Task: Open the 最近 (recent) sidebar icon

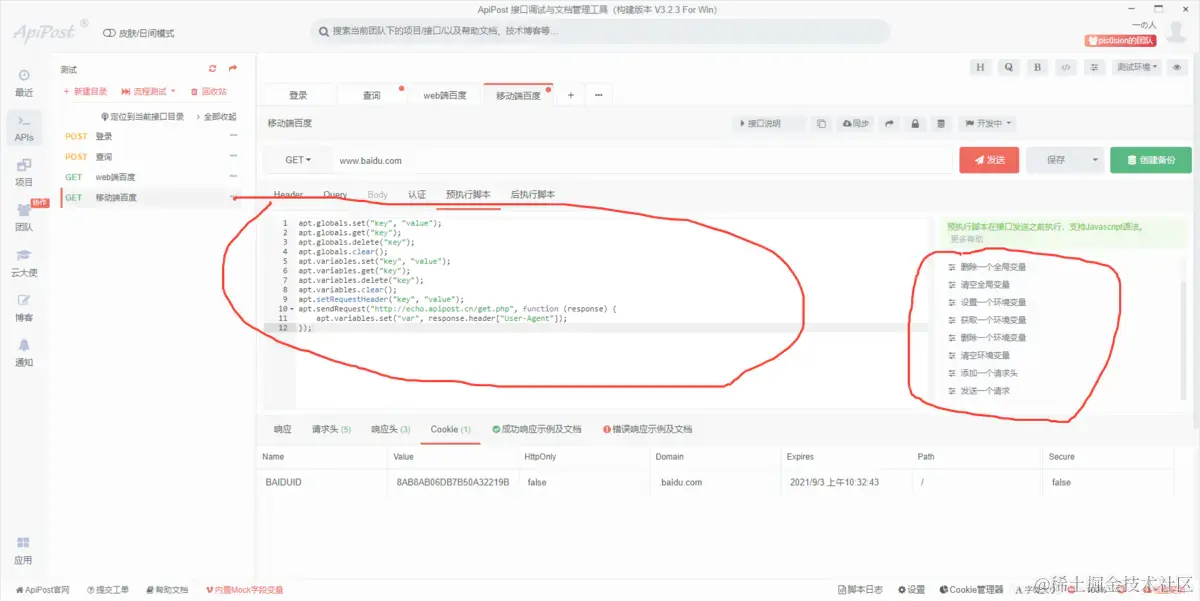Action: click(x=24, y=83)
